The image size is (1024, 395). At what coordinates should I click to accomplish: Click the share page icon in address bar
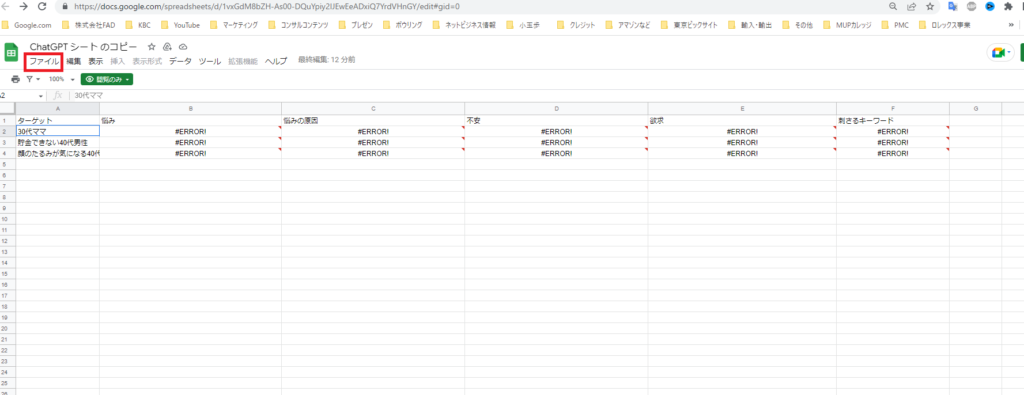[911, 7]
